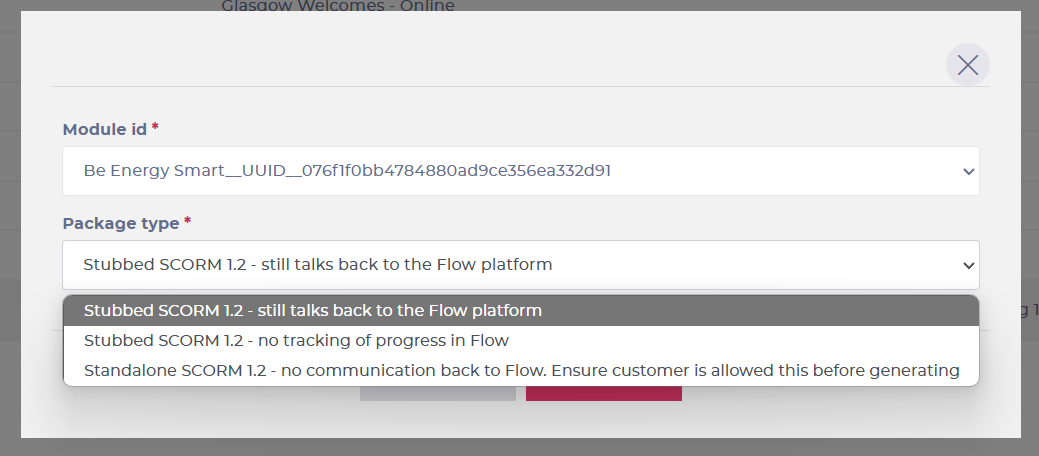The image size is (1039, 456).
Task: Choose highlighted option still talks back to Flow platform
Action: pyautogui.click(x=521, y=310)
